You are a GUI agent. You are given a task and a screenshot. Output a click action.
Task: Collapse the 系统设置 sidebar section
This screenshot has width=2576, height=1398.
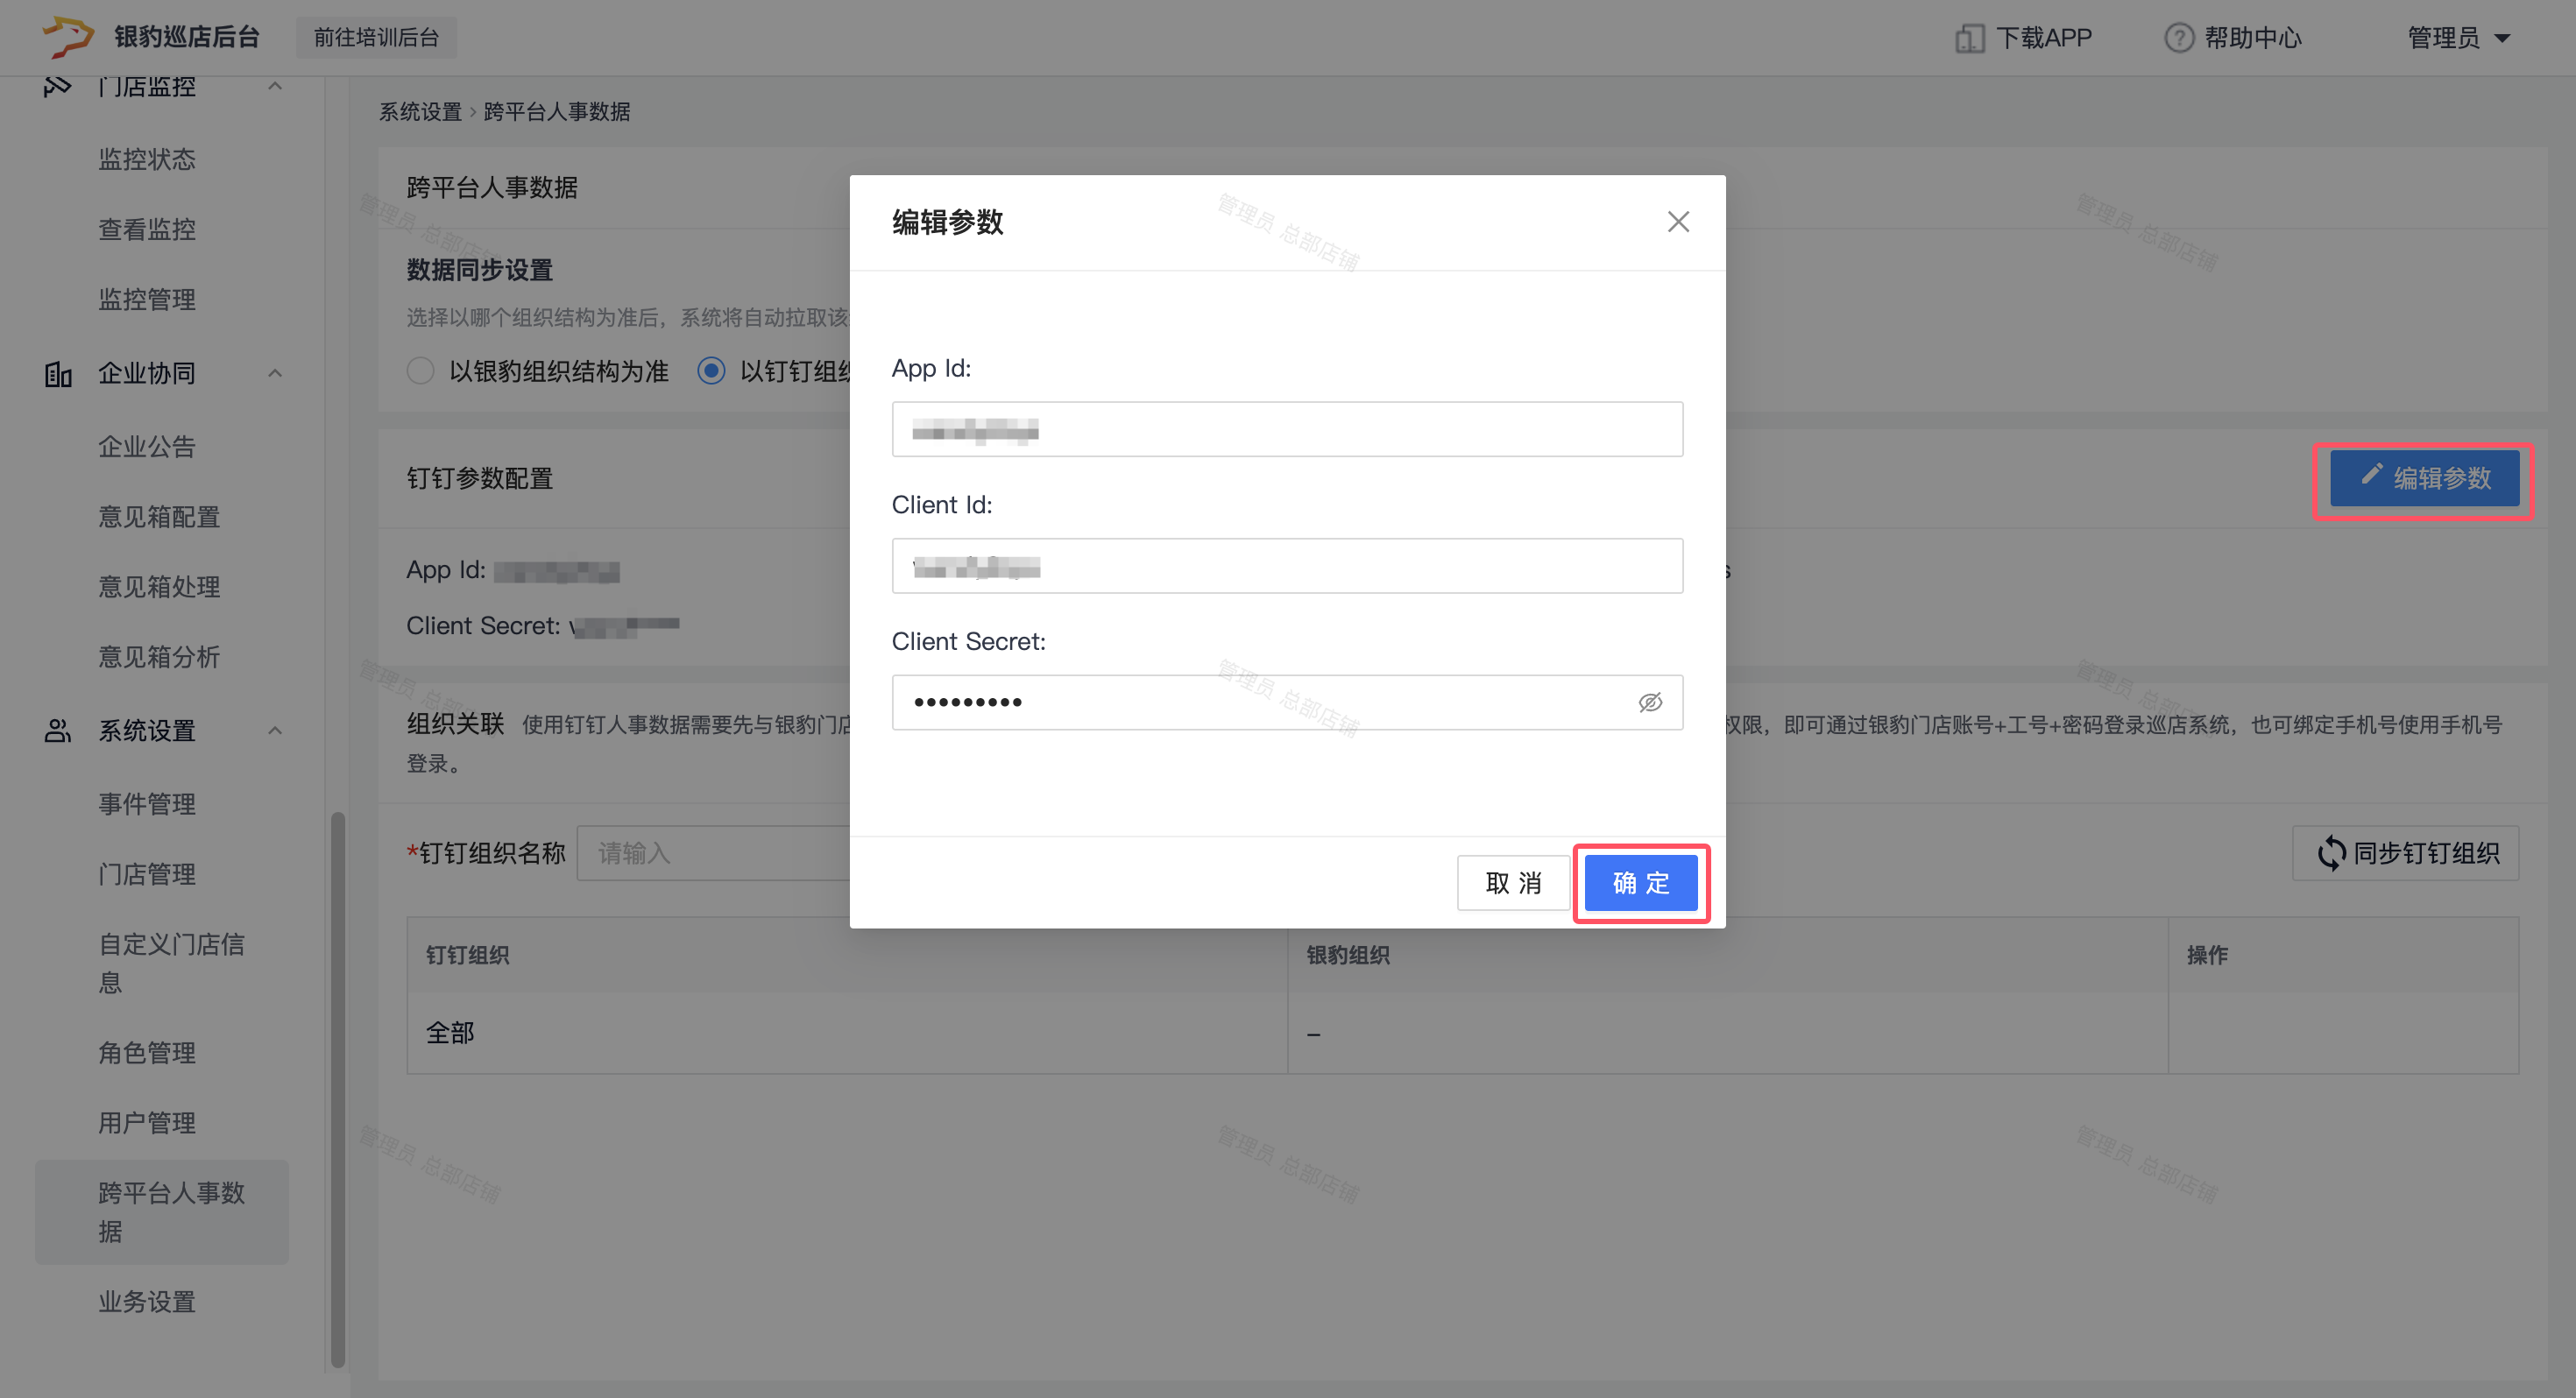click(275, 731)
